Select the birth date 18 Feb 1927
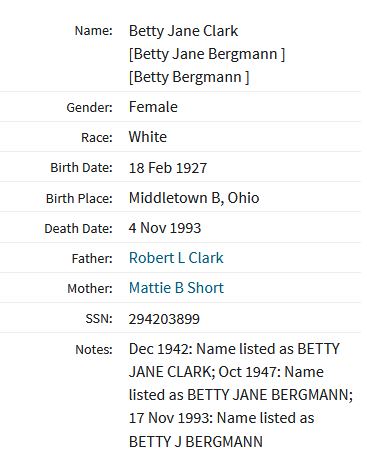This screenshot has width=367, height=454. 168,168
